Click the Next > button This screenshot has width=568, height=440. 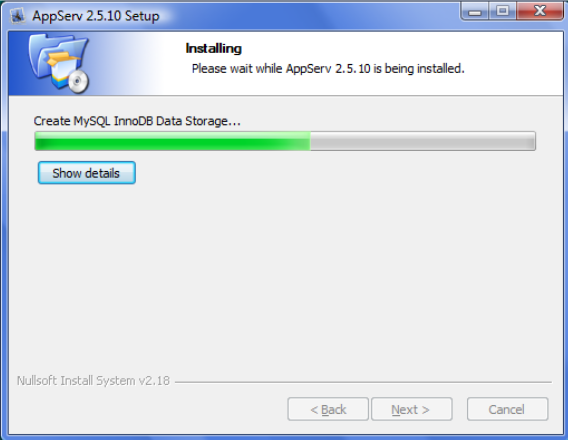coord(412,409)
